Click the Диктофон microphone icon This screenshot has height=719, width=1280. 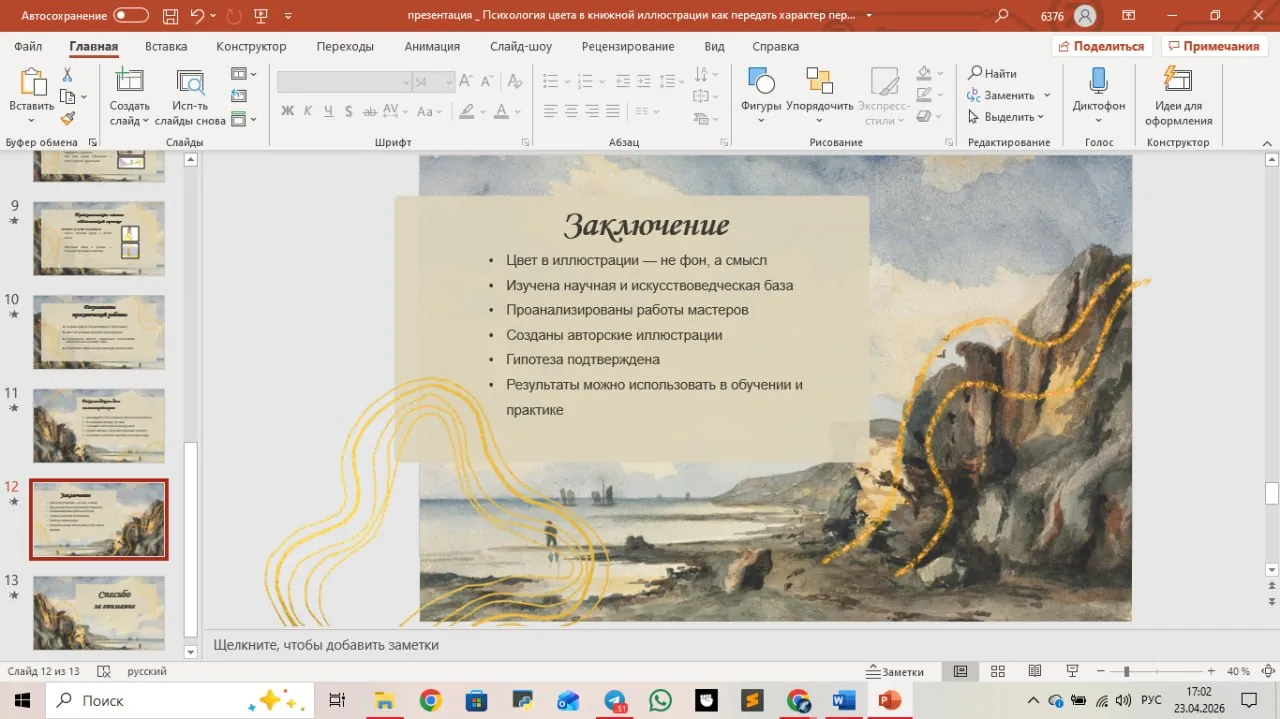(x=1098, y=80)
